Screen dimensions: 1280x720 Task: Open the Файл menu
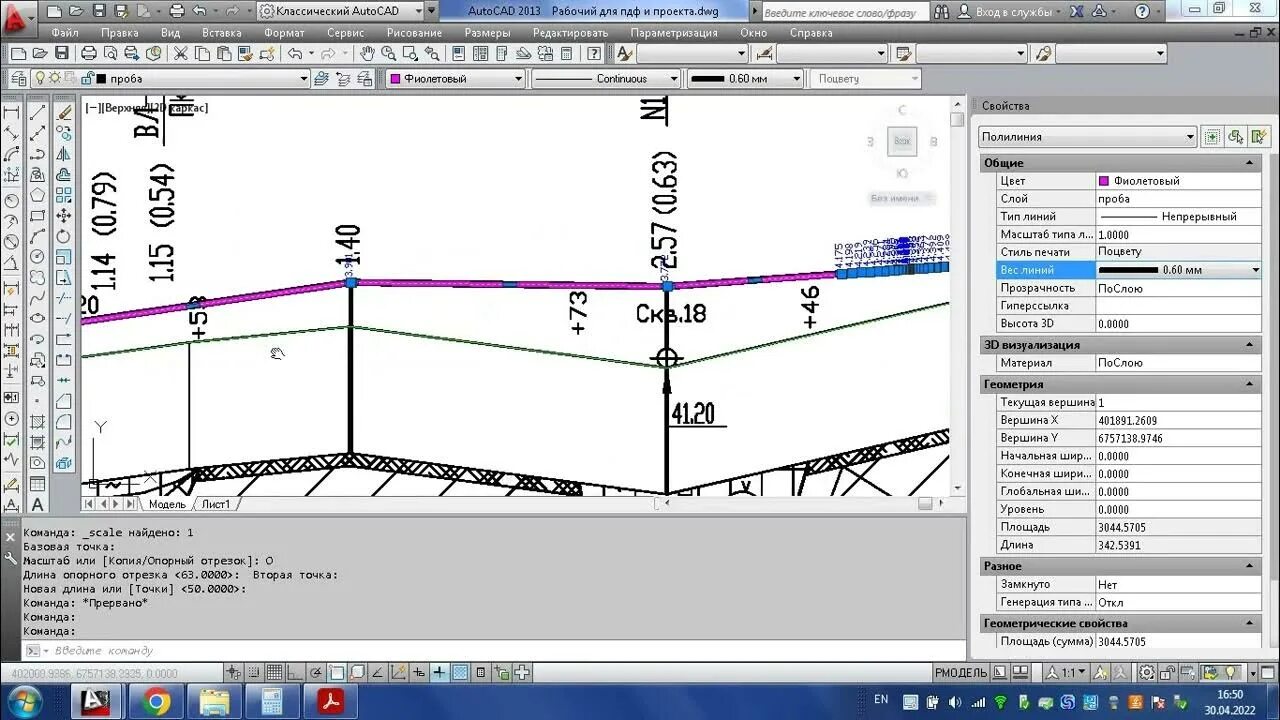click(64, 32)
